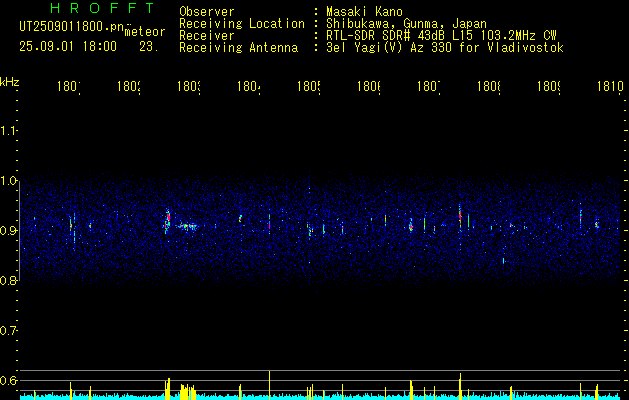The image size is (629, 400).
Task: Click the 0.6 frequency axis label
Action: pyautogui.click(x=8, y=380)
